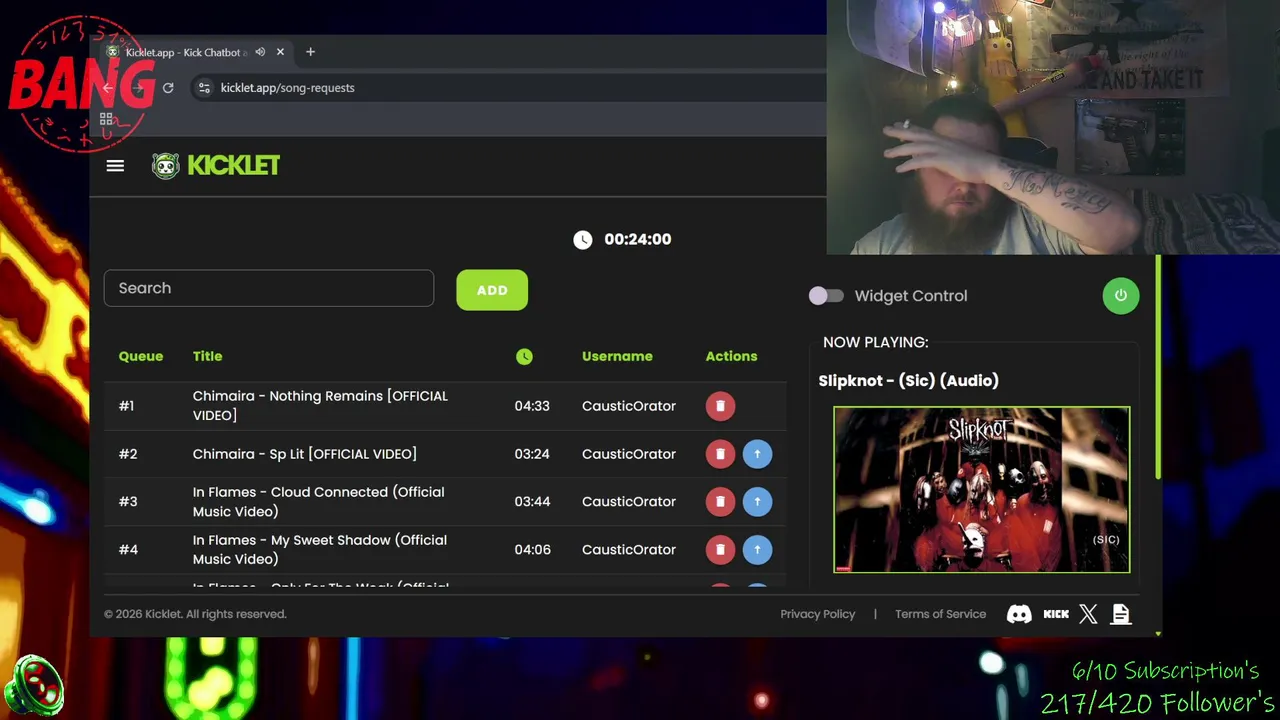Screen dimensions: 1280x720
Task: Click the Actions column header
Action: (731, 356)
